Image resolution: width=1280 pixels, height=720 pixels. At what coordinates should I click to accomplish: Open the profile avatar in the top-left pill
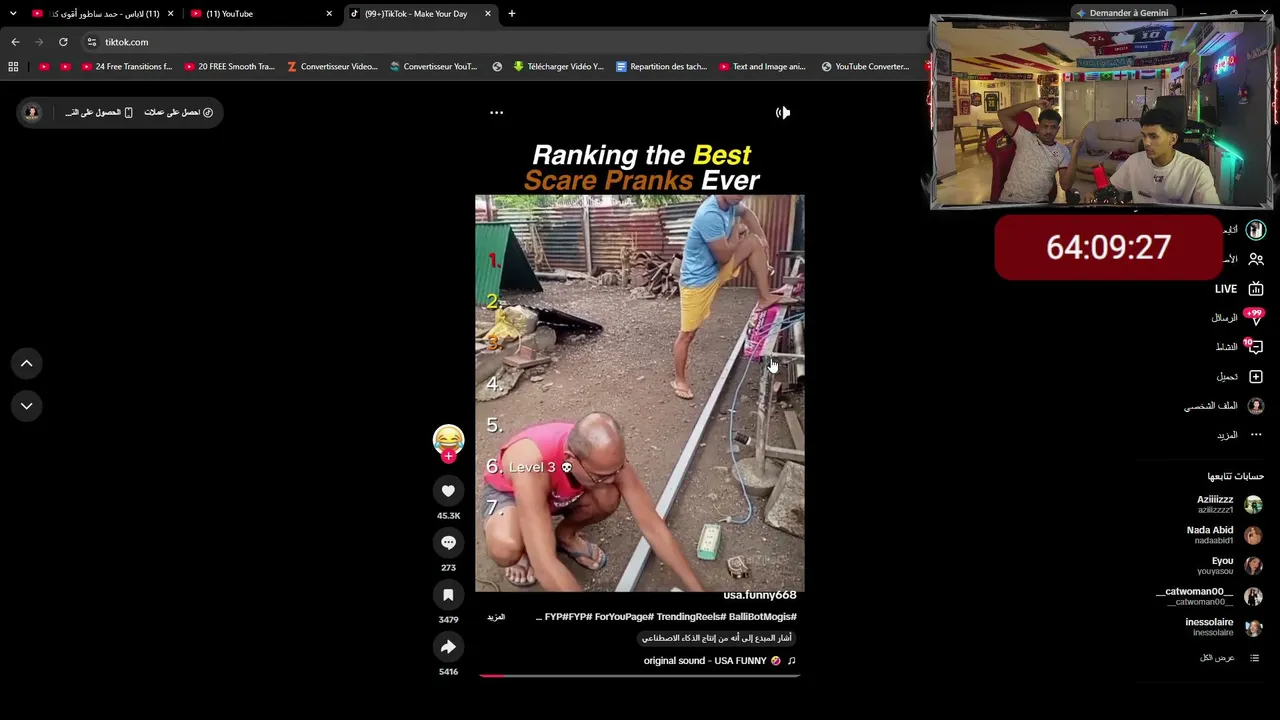coord(32,112)
